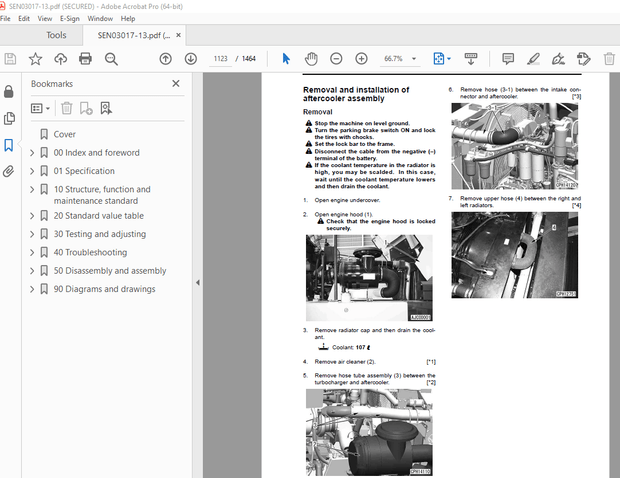Open the security padlock panel
620x478 pixels.
point(9,92)
